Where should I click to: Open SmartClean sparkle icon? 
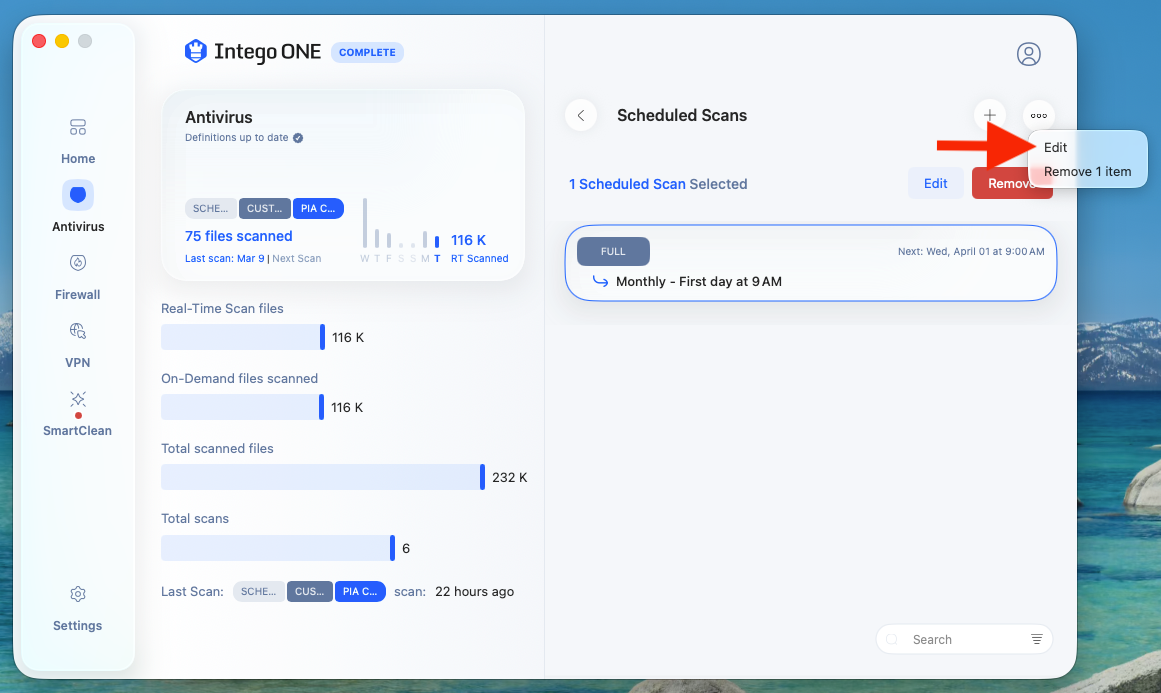pyautogui.click(x=78, y=399)
